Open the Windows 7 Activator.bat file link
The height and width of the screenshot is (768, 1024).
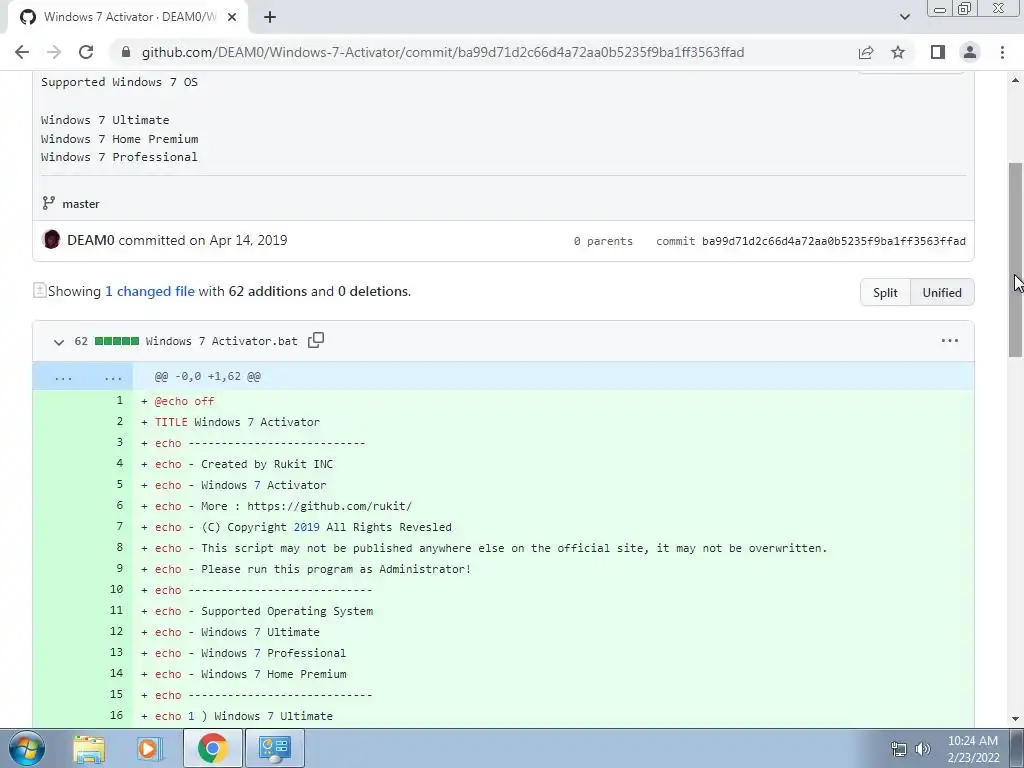(221, 341)
